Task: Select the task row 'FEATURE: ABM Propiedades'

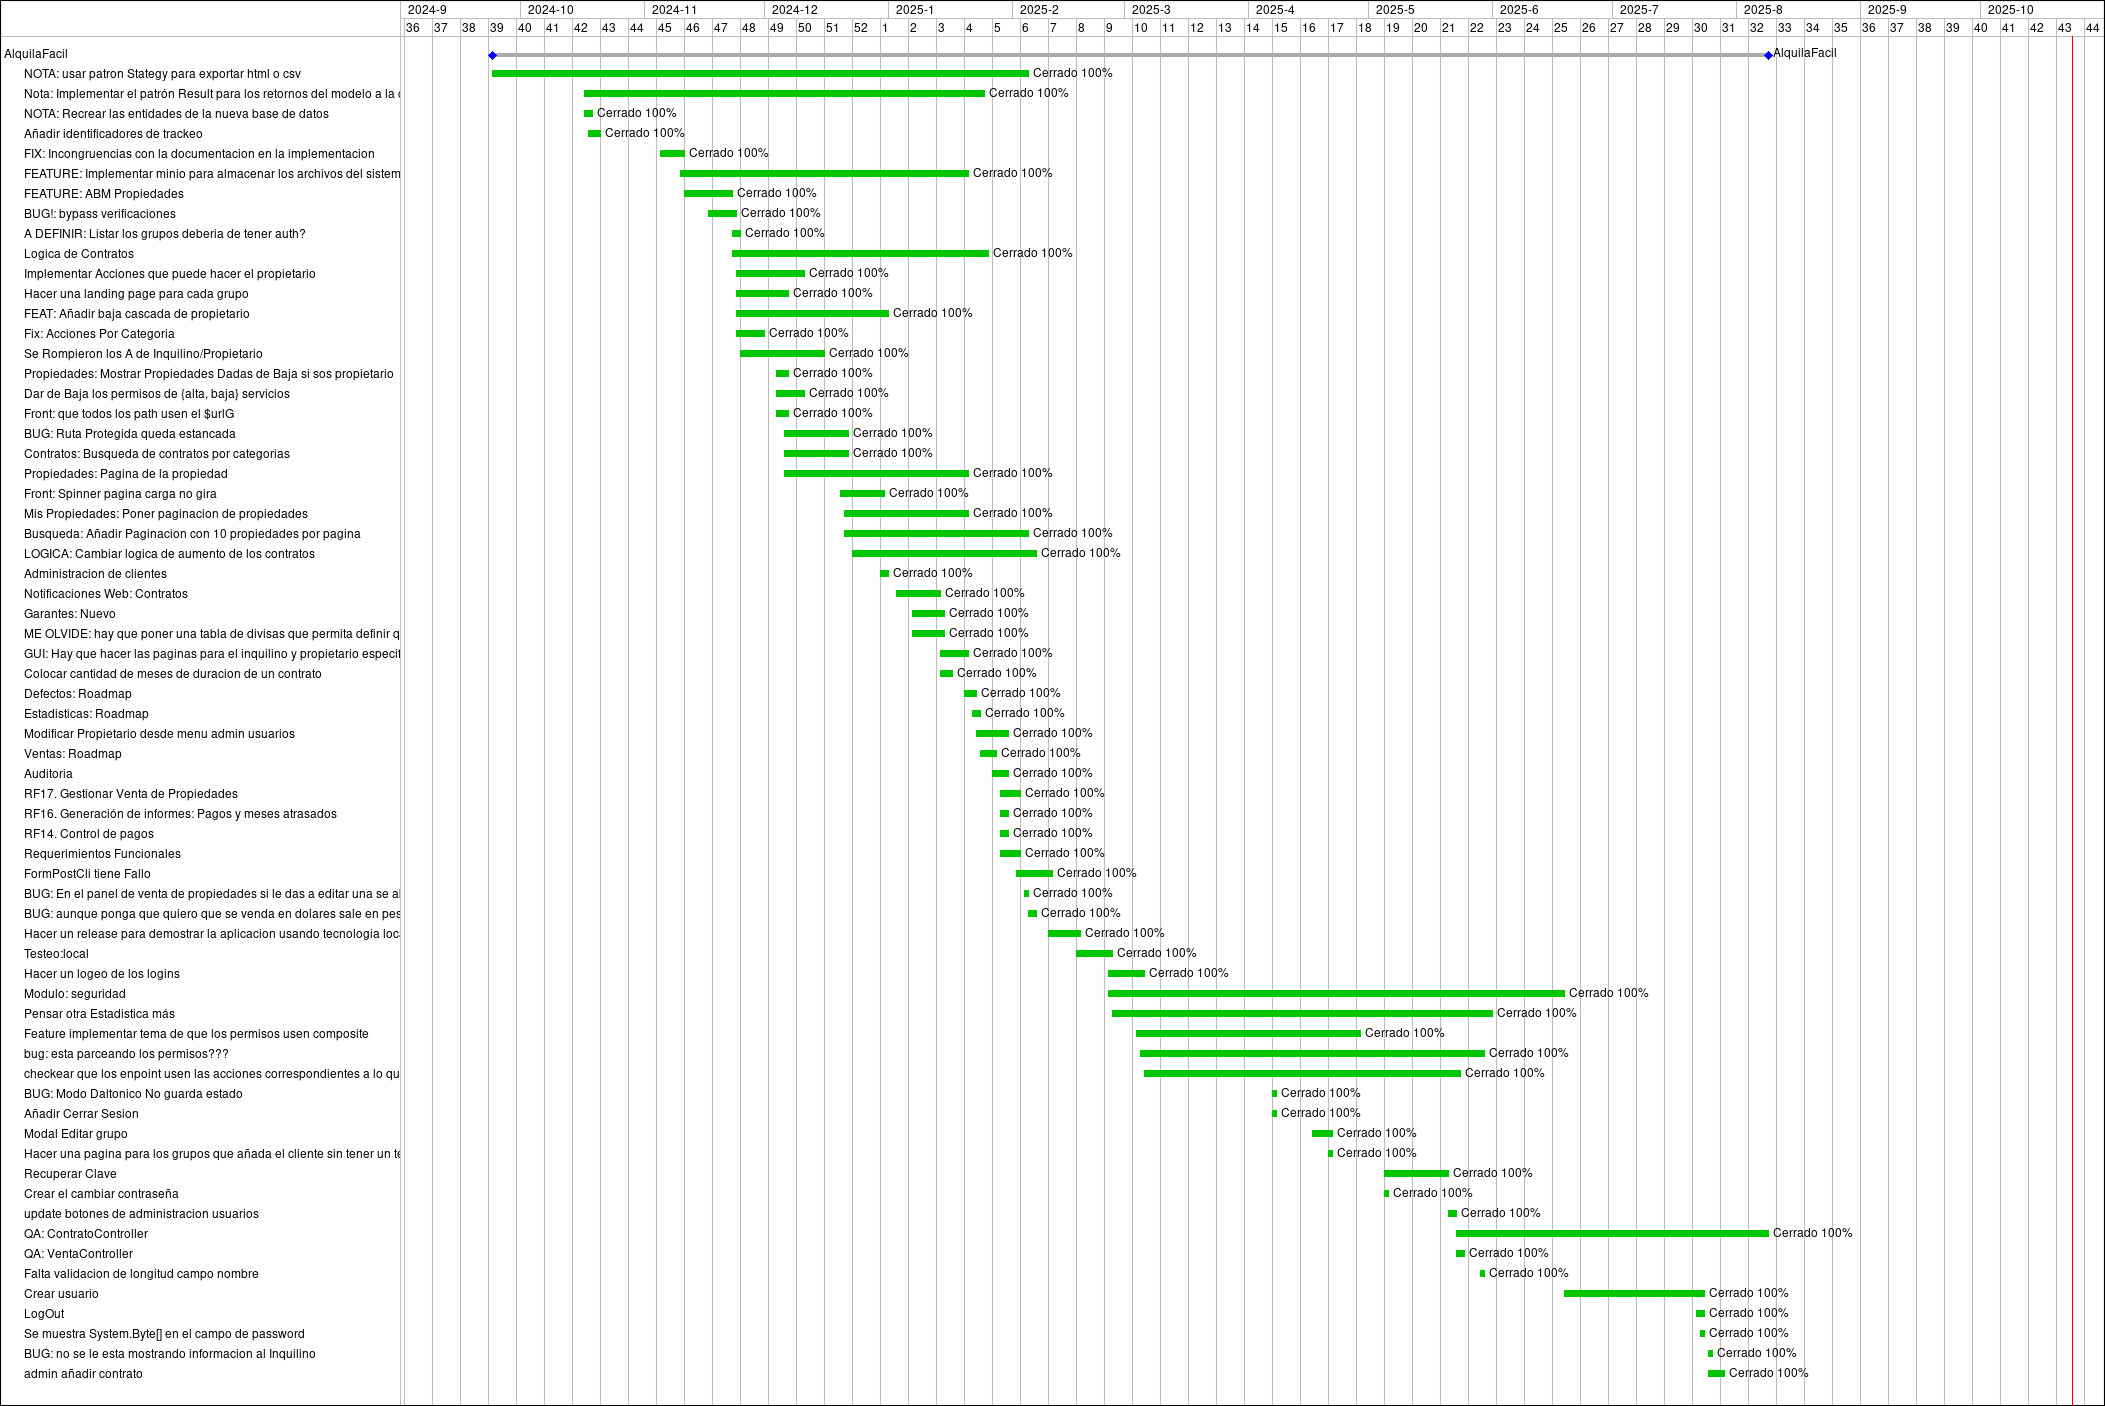Action: (x=103, y=193)
